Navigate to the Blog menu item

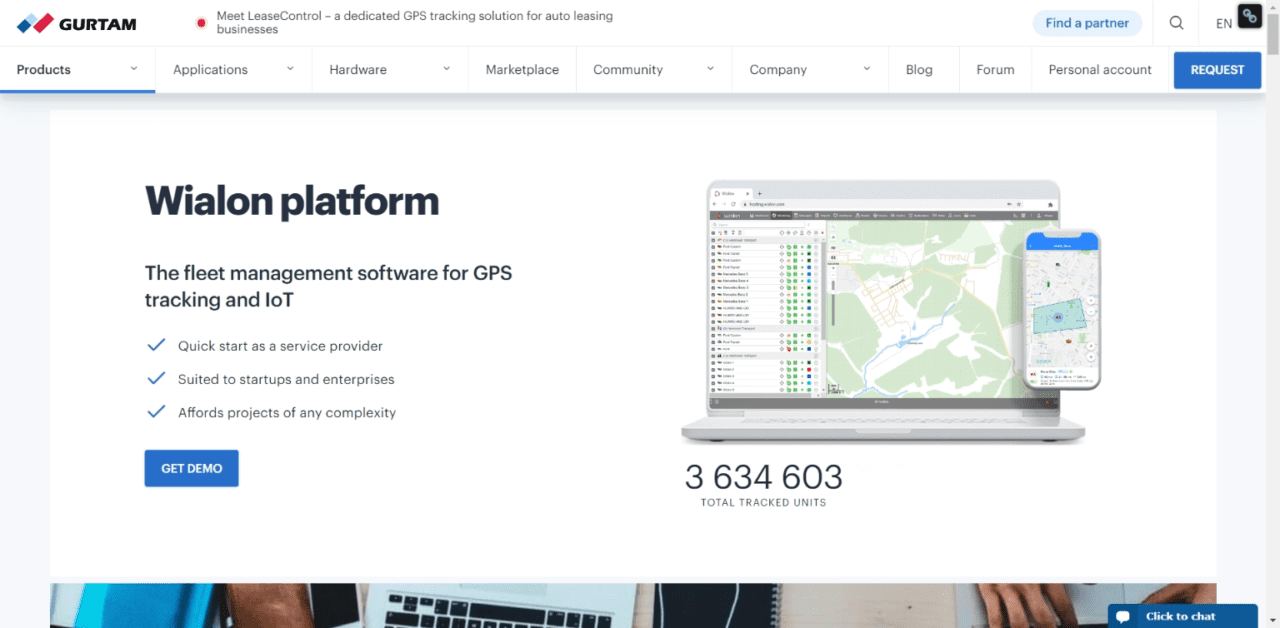(919, 70)
